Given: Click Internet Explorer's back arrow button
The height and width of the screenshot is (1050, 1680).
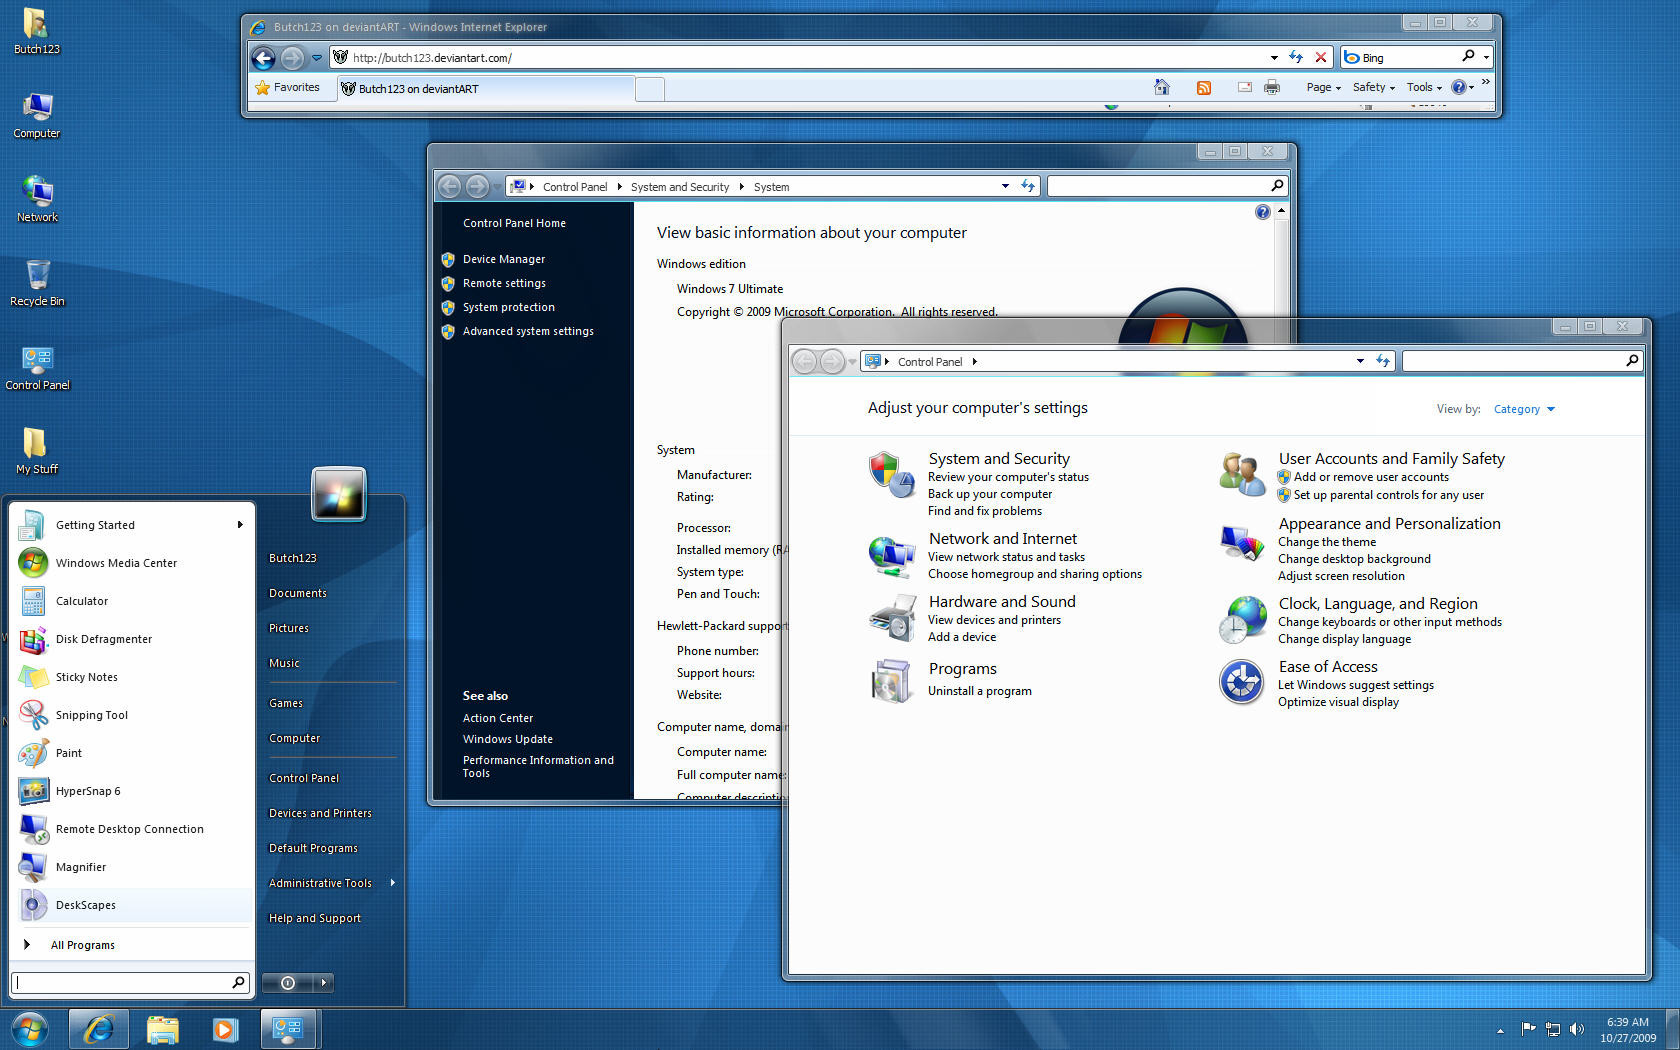Looking at the screenshot, I should (x=264, y=58).
